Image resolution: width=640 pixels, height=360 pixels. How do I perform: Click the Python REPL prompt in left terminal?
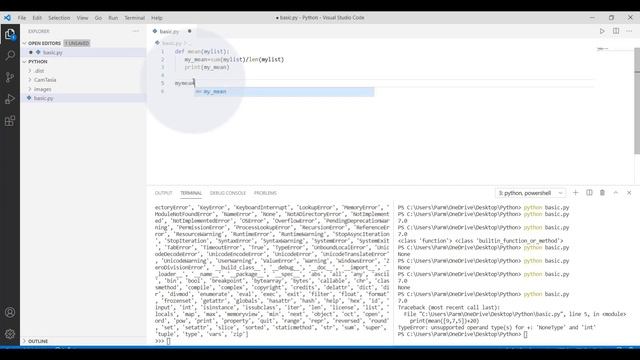point(160,341)
